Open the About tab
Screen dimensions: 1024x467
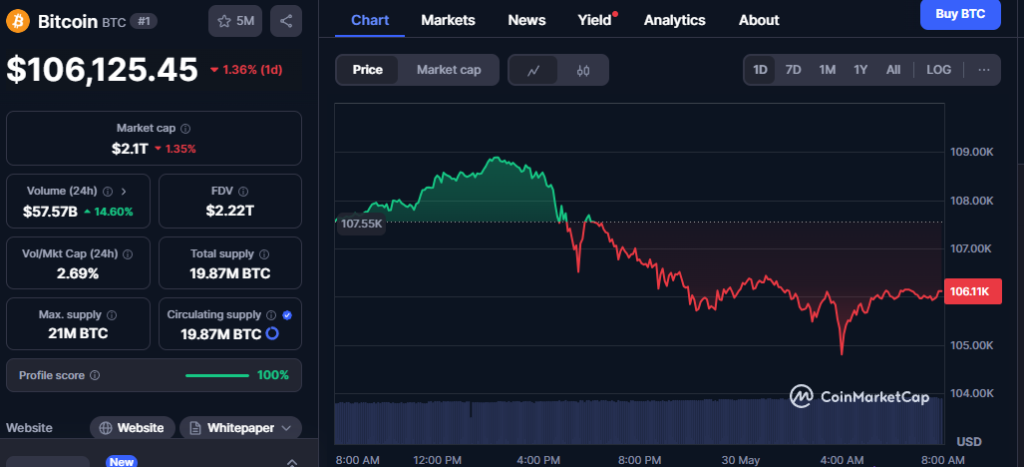pyautogui.click(x=759, y=20)
